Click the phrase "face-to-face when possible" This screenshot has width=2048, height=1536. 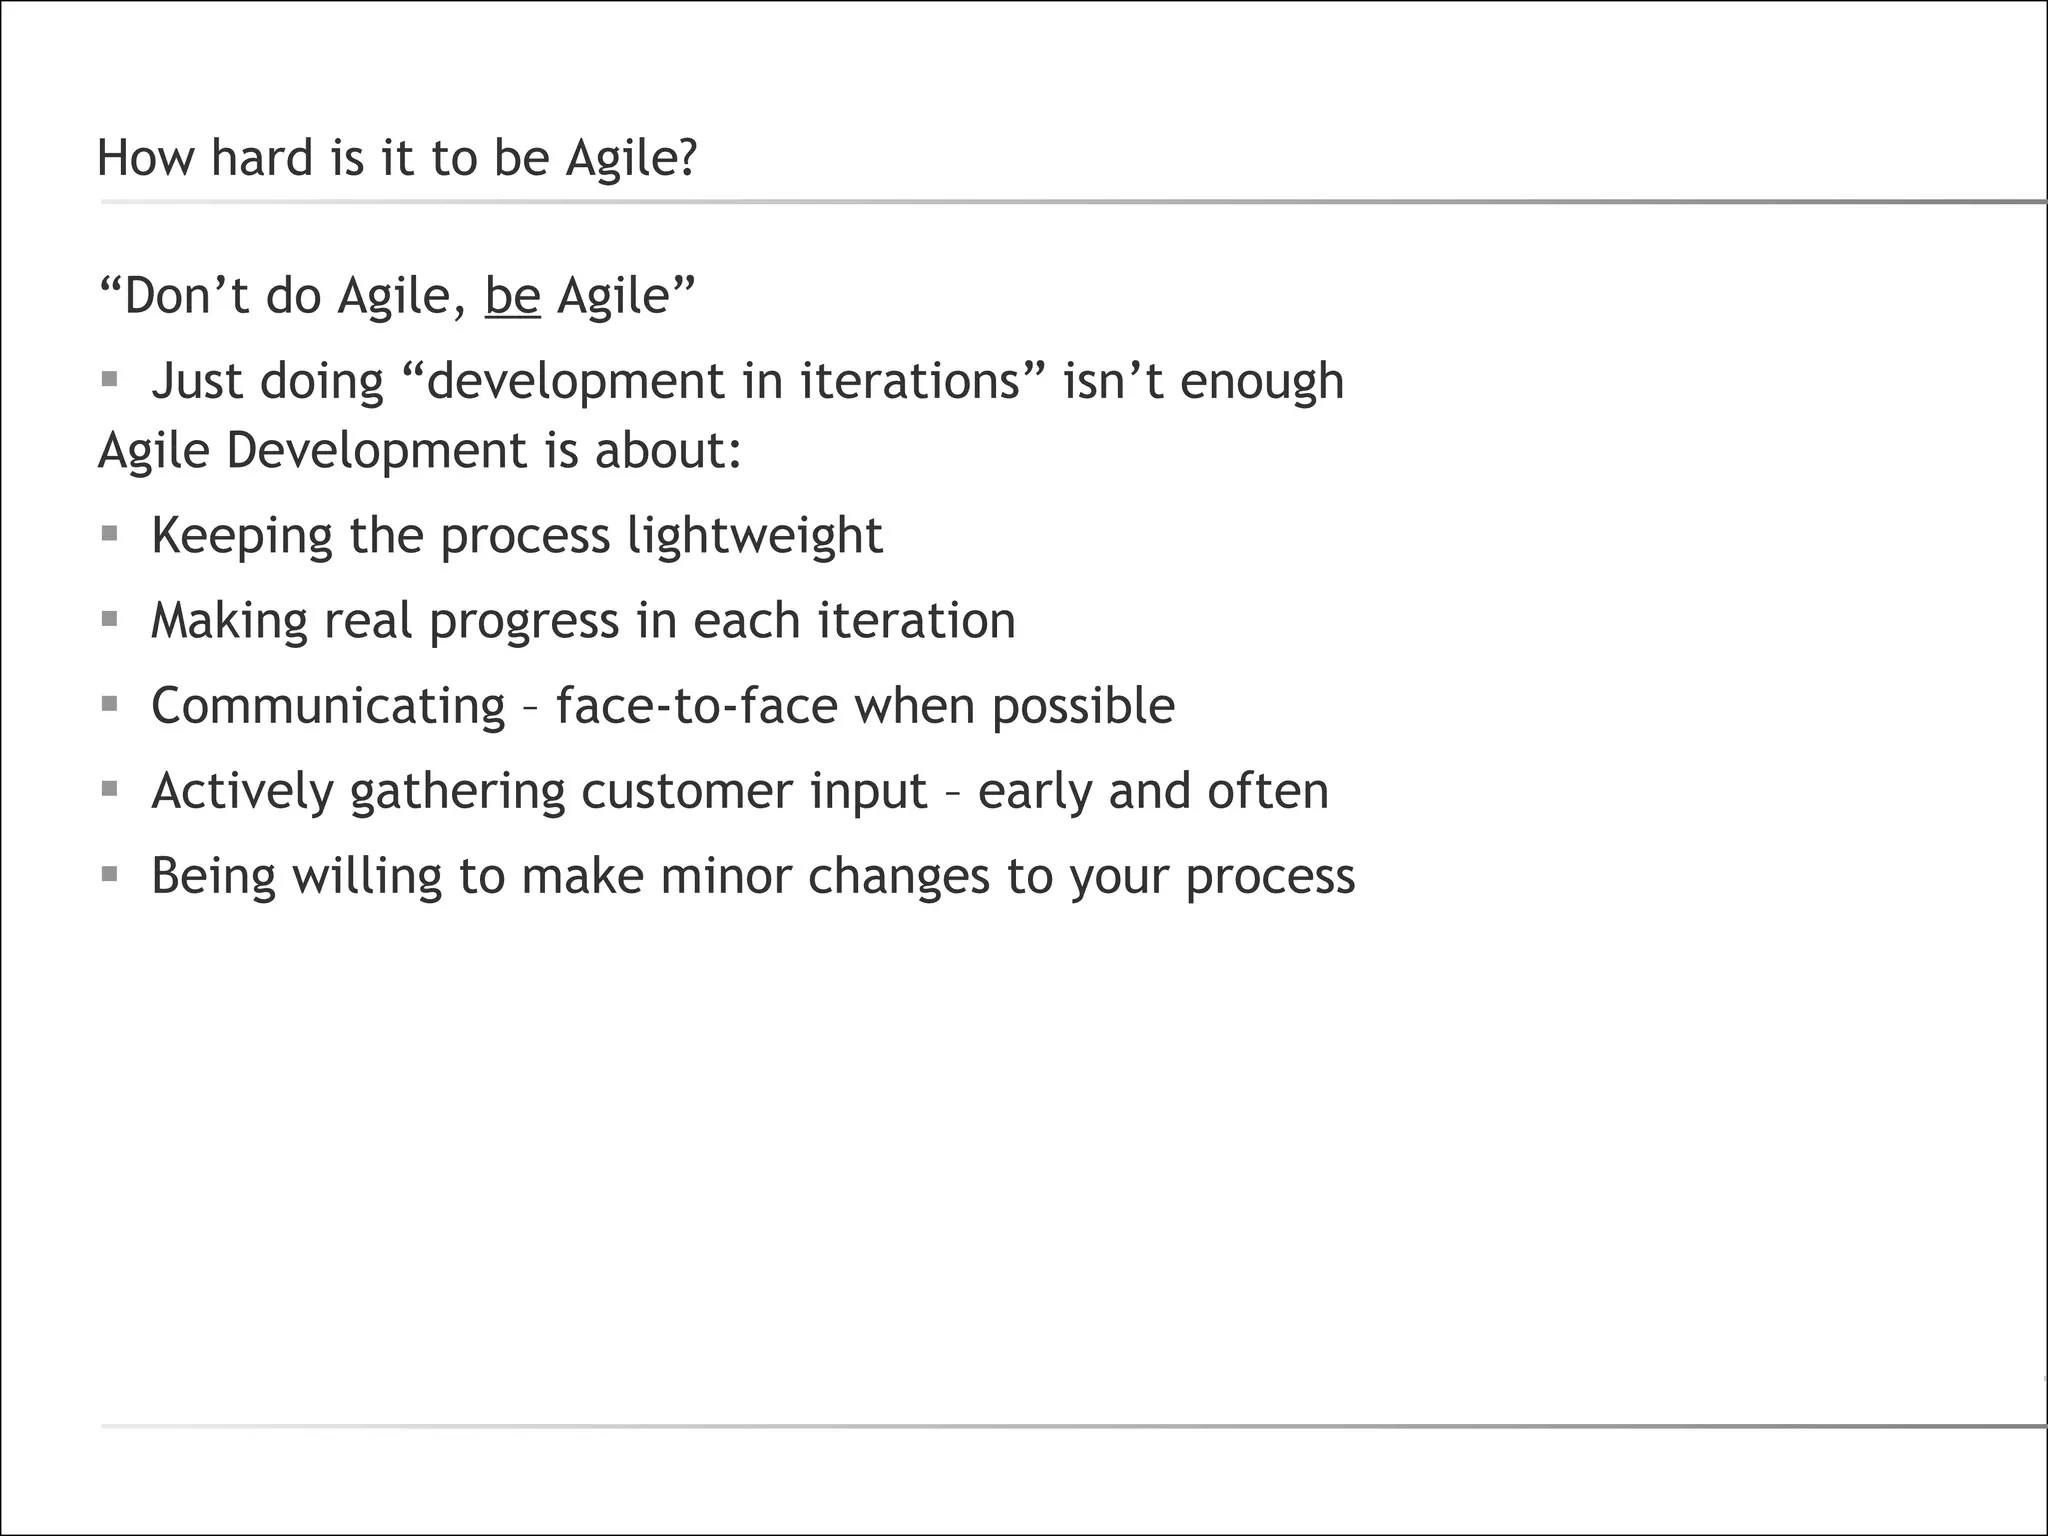[x=865, y=705]
